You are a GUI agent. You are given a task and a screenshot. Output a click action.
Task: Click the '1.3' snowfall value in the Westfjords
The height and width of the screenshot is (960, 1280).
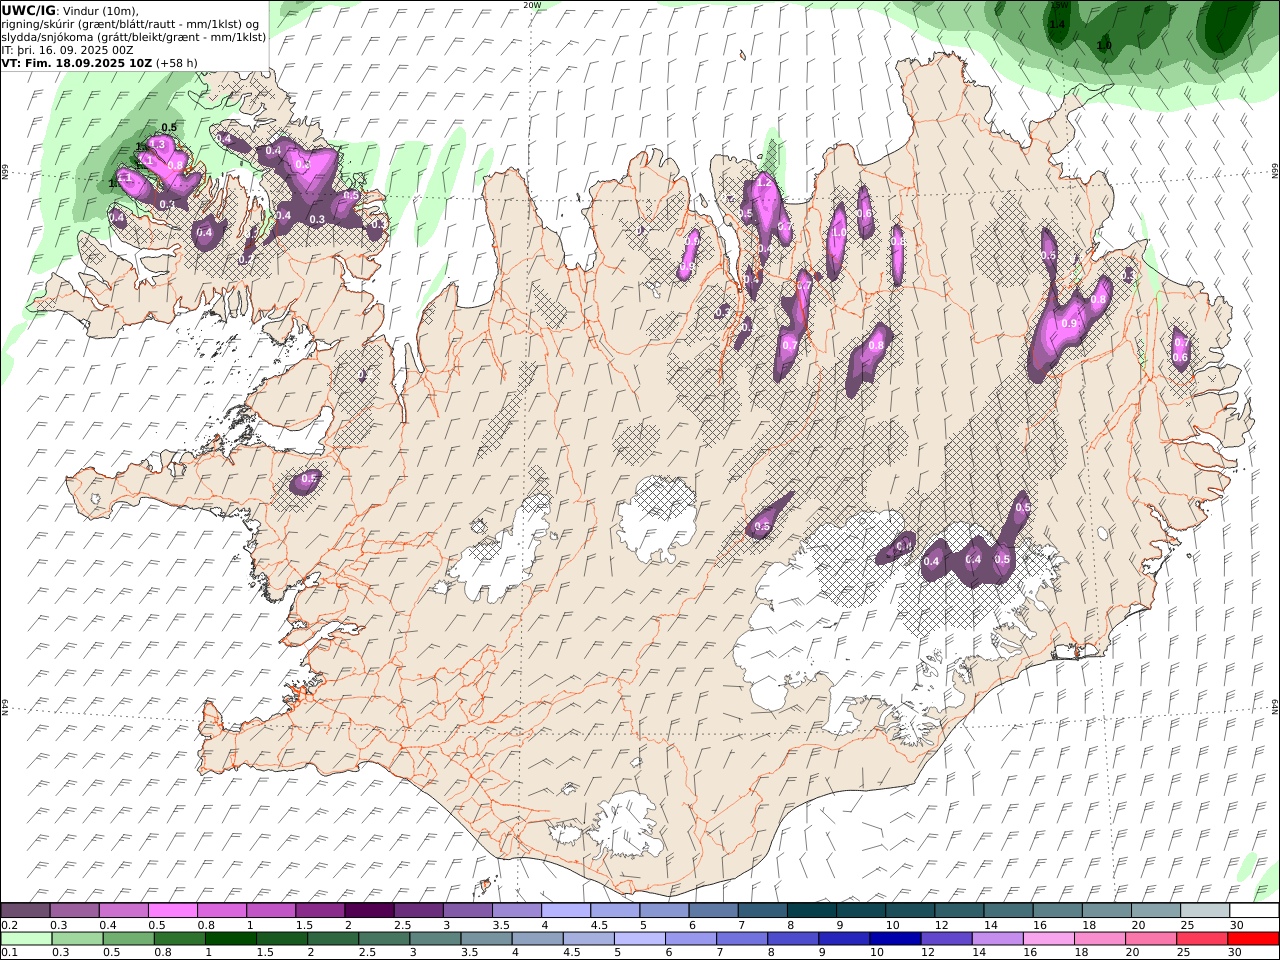click(157, 145)
